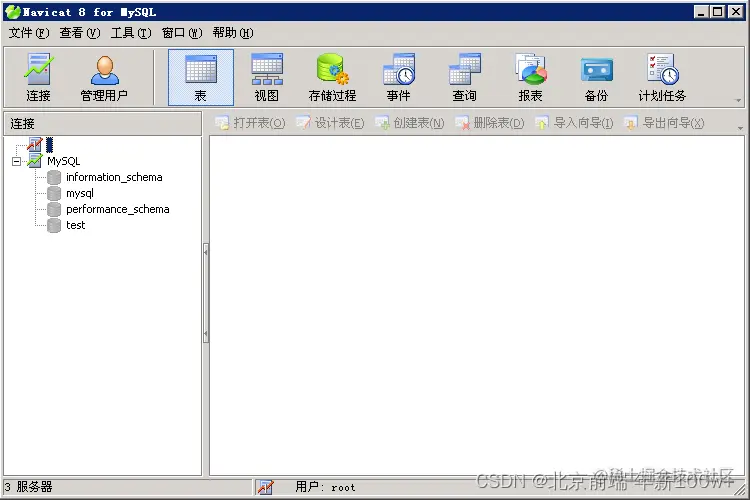Viewport: 750px width, 500px height.
Task: Open the 窗口(W) menu
Action: (182, 33)
